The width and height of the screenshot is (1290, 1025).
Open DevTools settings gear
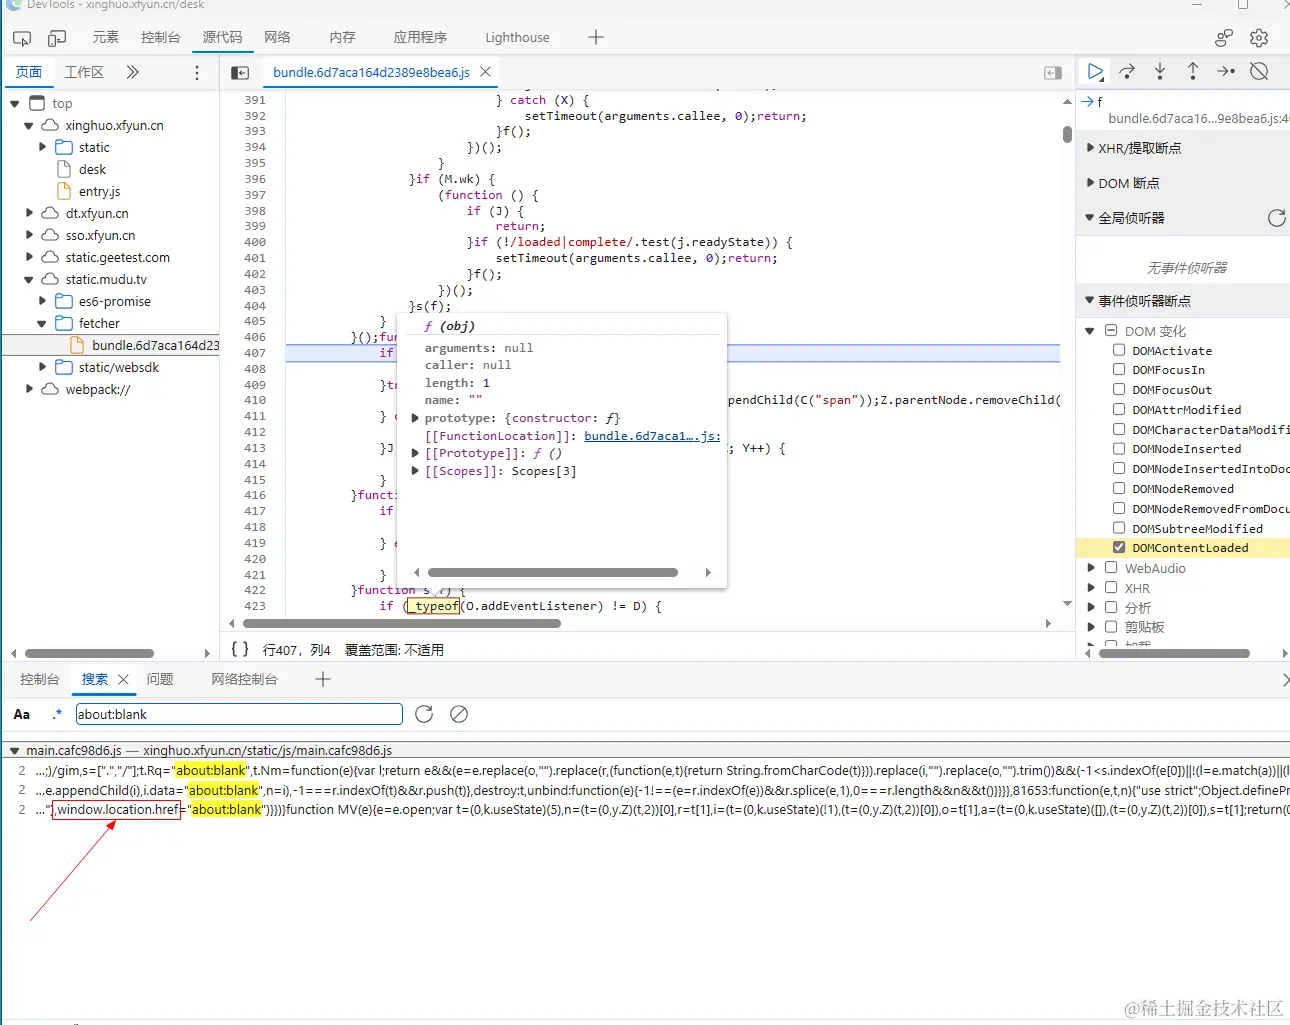click(1259, 38)
